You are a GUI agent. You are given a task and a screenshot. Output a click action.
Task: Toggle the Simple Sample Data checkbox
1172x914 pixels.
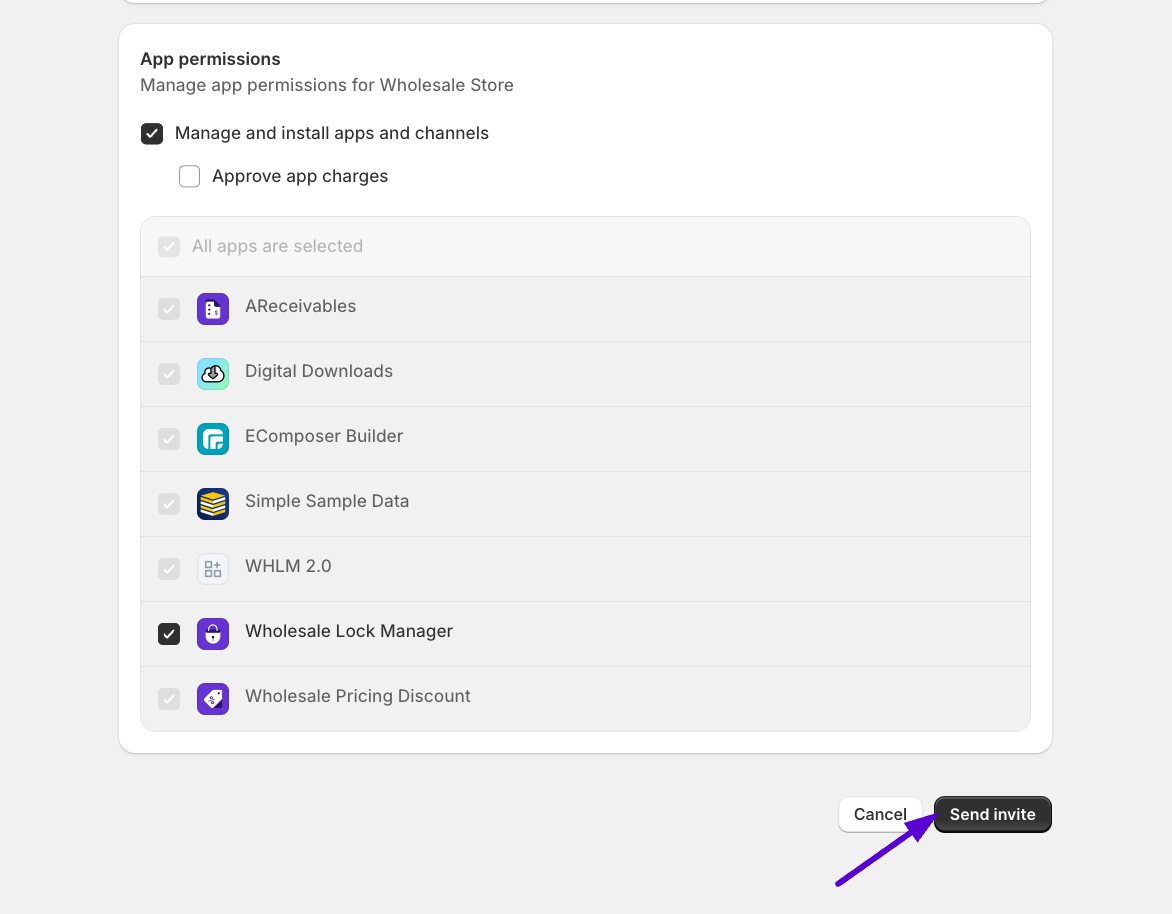coord(169,504)
